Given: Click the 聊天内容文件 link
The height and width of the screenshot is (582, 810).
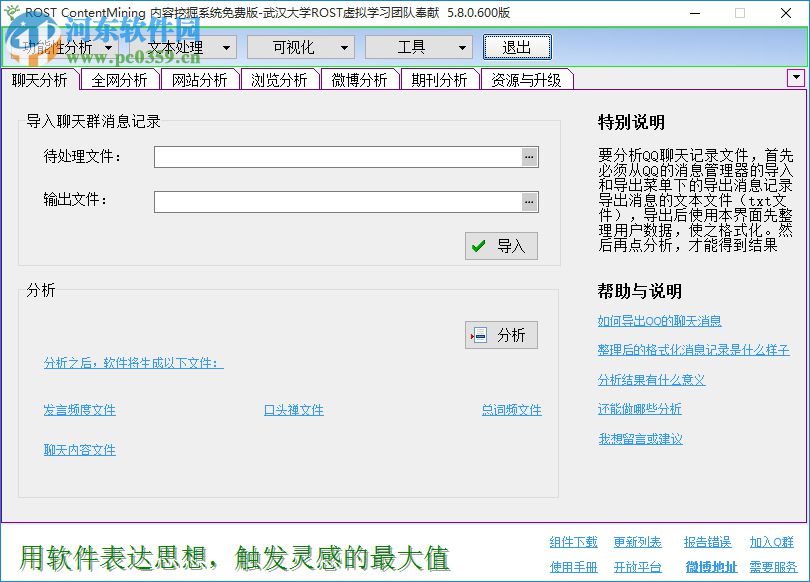Looking at the screenshot, I should click(79, 450).
